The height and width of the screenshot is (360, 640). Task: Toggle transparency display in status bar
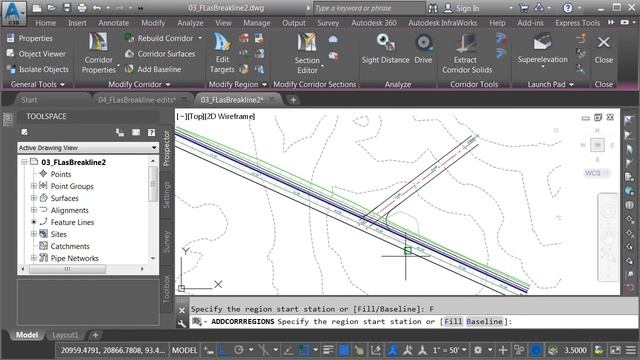(344, 350)
